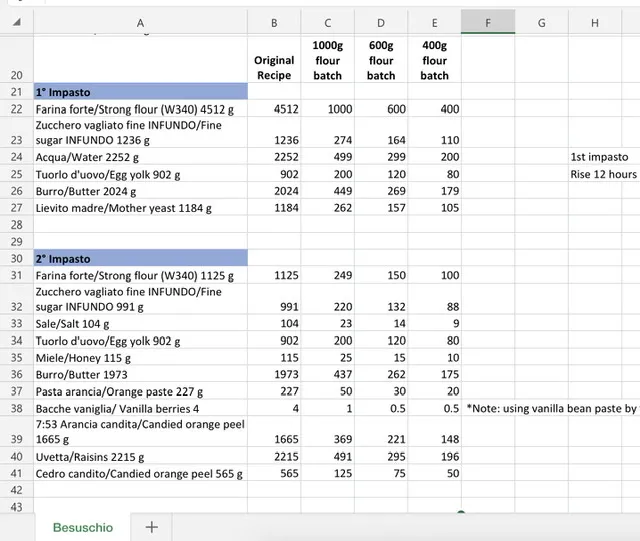Select the blue '2° Impasto' heading cell
Viewport: 640px width, 541px height.
tap(139, 259)
